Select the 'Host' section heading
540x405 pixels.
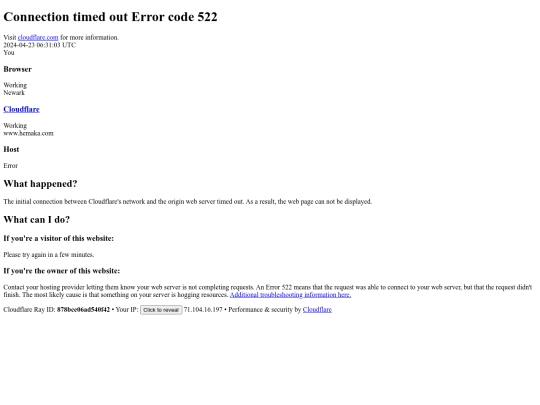click(x=11, y=149)
